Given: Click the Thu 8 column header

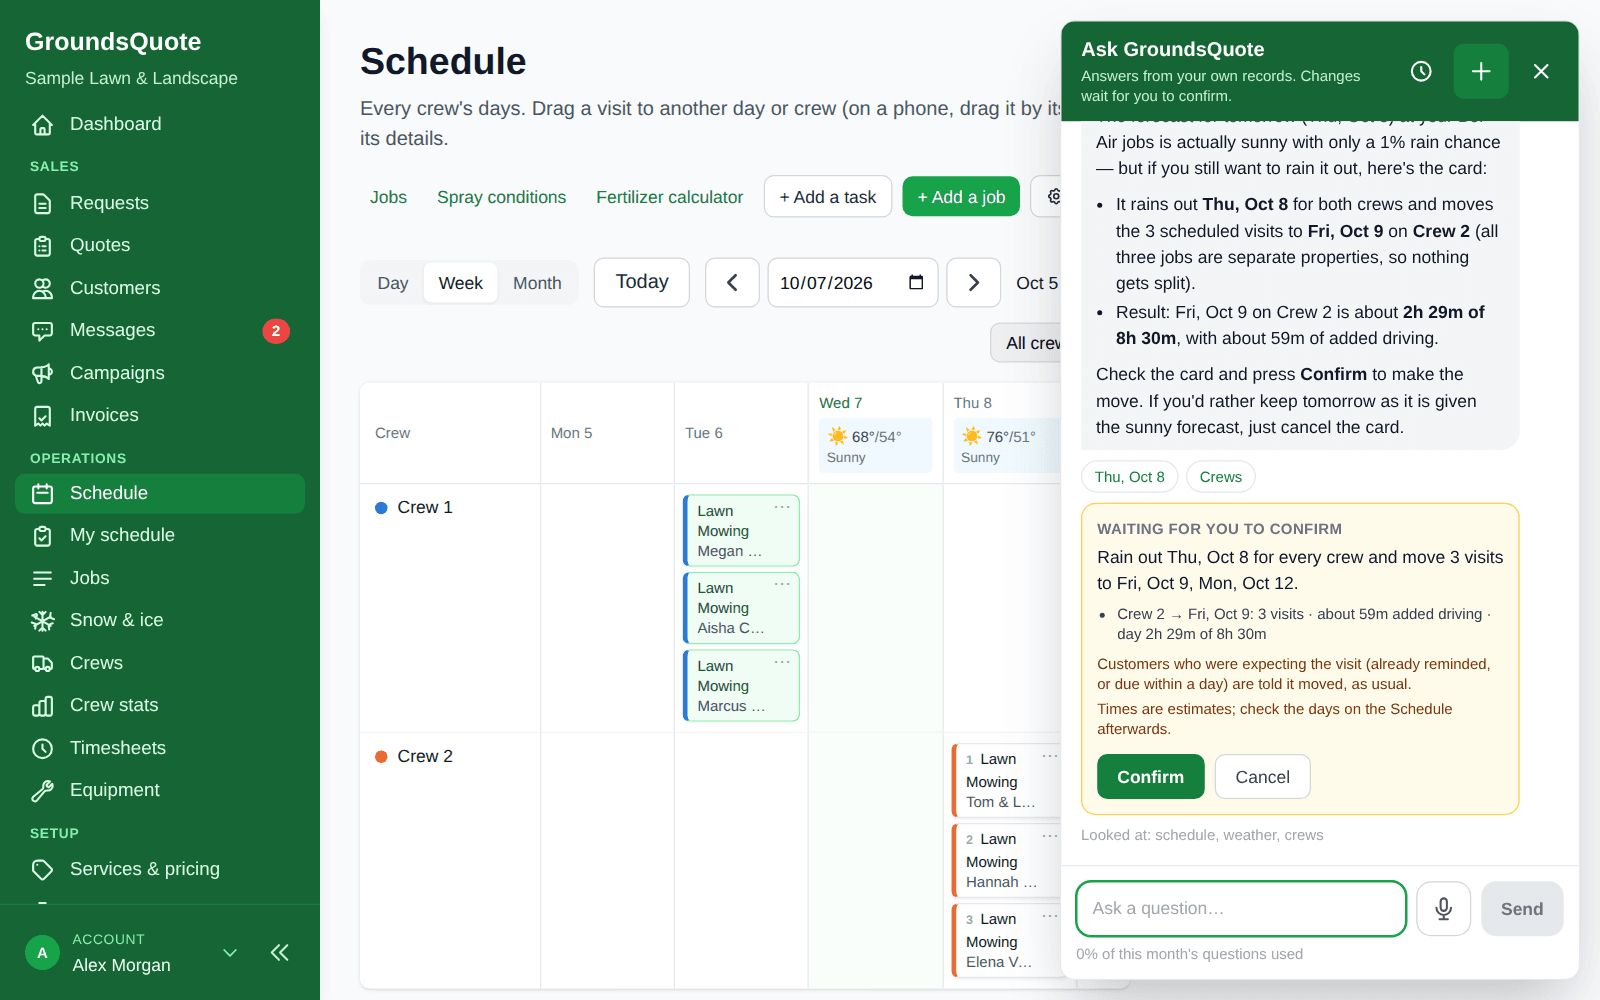Looking at the screenshot, I should pyautogui.click(x=972, y=403).
